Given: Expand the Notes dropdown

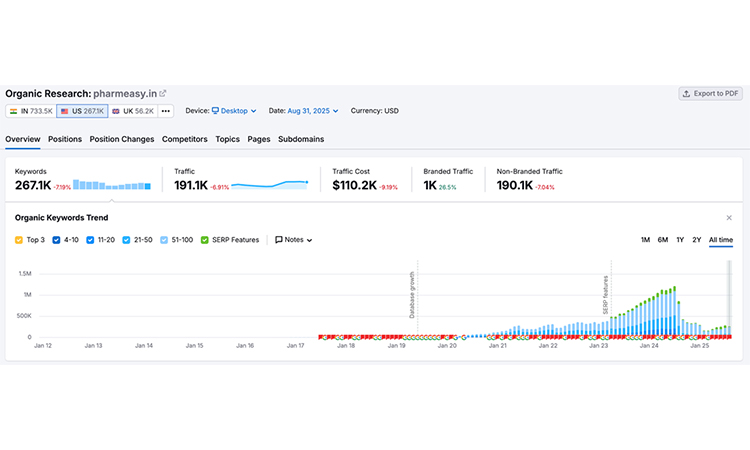Looking at the screenshot, I should click(294, 240).
